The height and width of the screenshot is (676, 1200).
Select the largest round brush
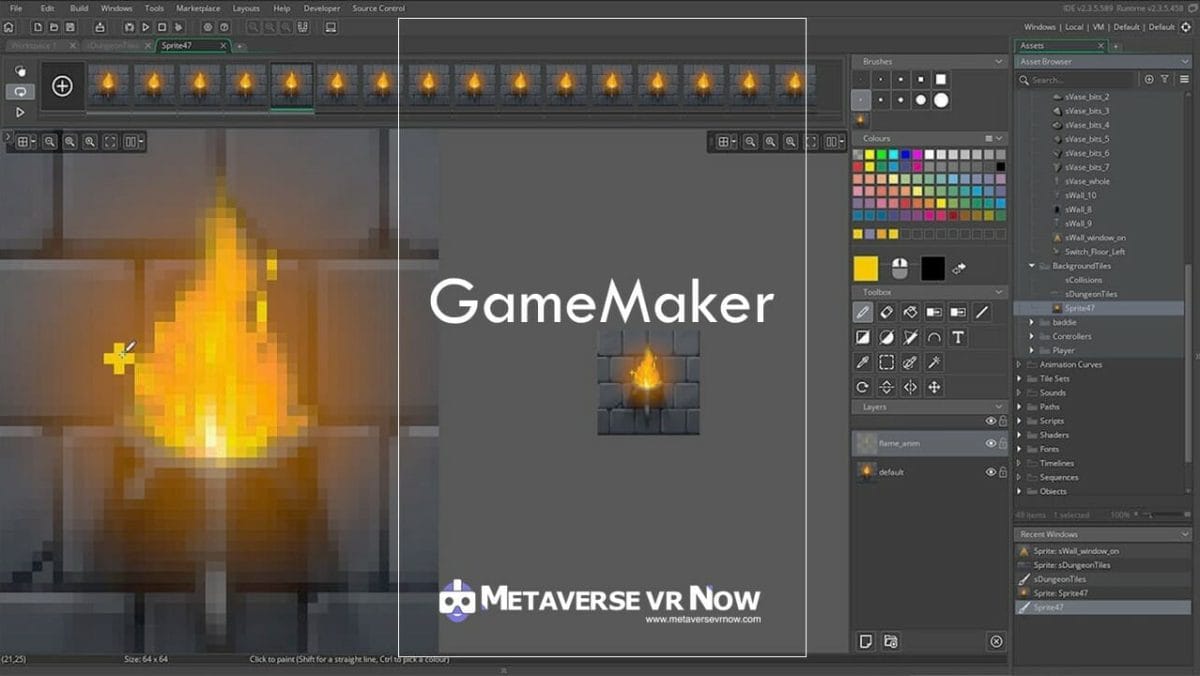click(941, 100)
